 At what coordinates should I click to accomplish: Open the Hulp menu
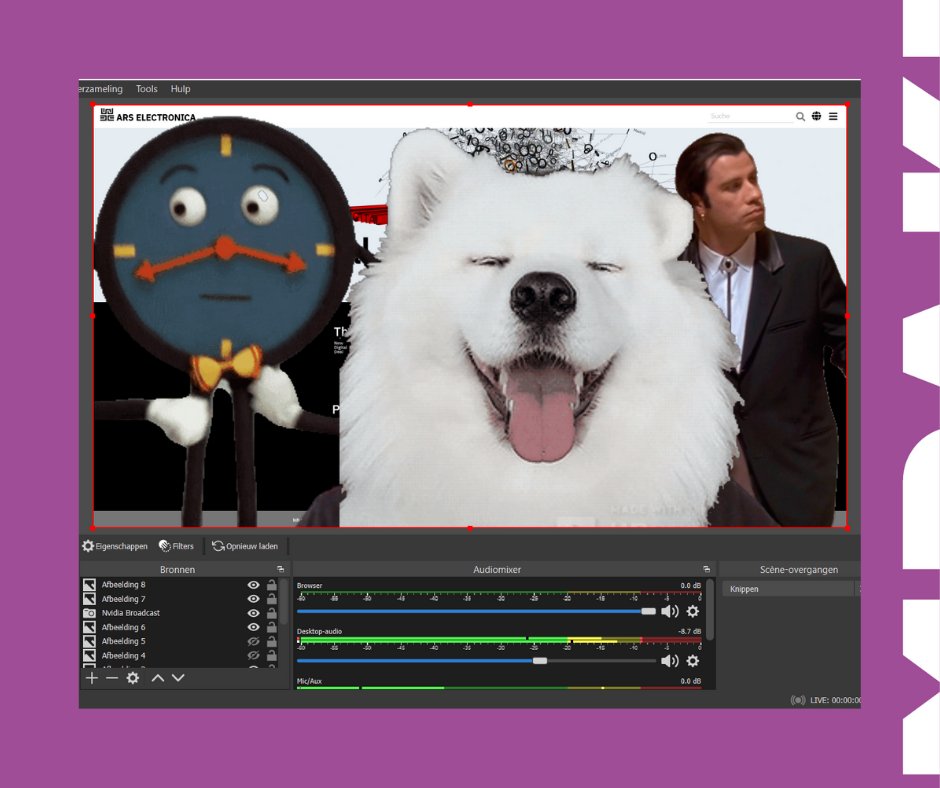(x=180, y=89)
